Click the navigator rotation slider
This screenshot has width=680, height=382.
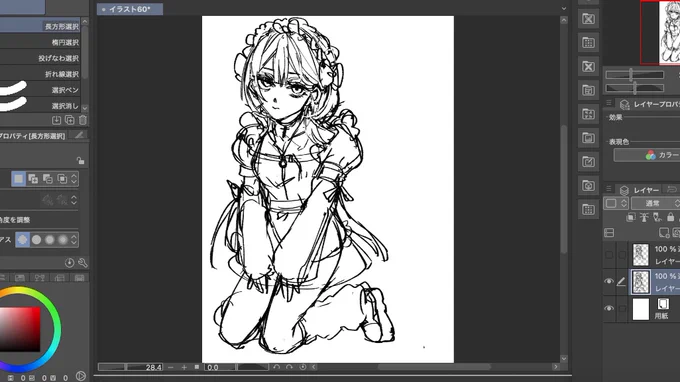click(x=634, y=88)
